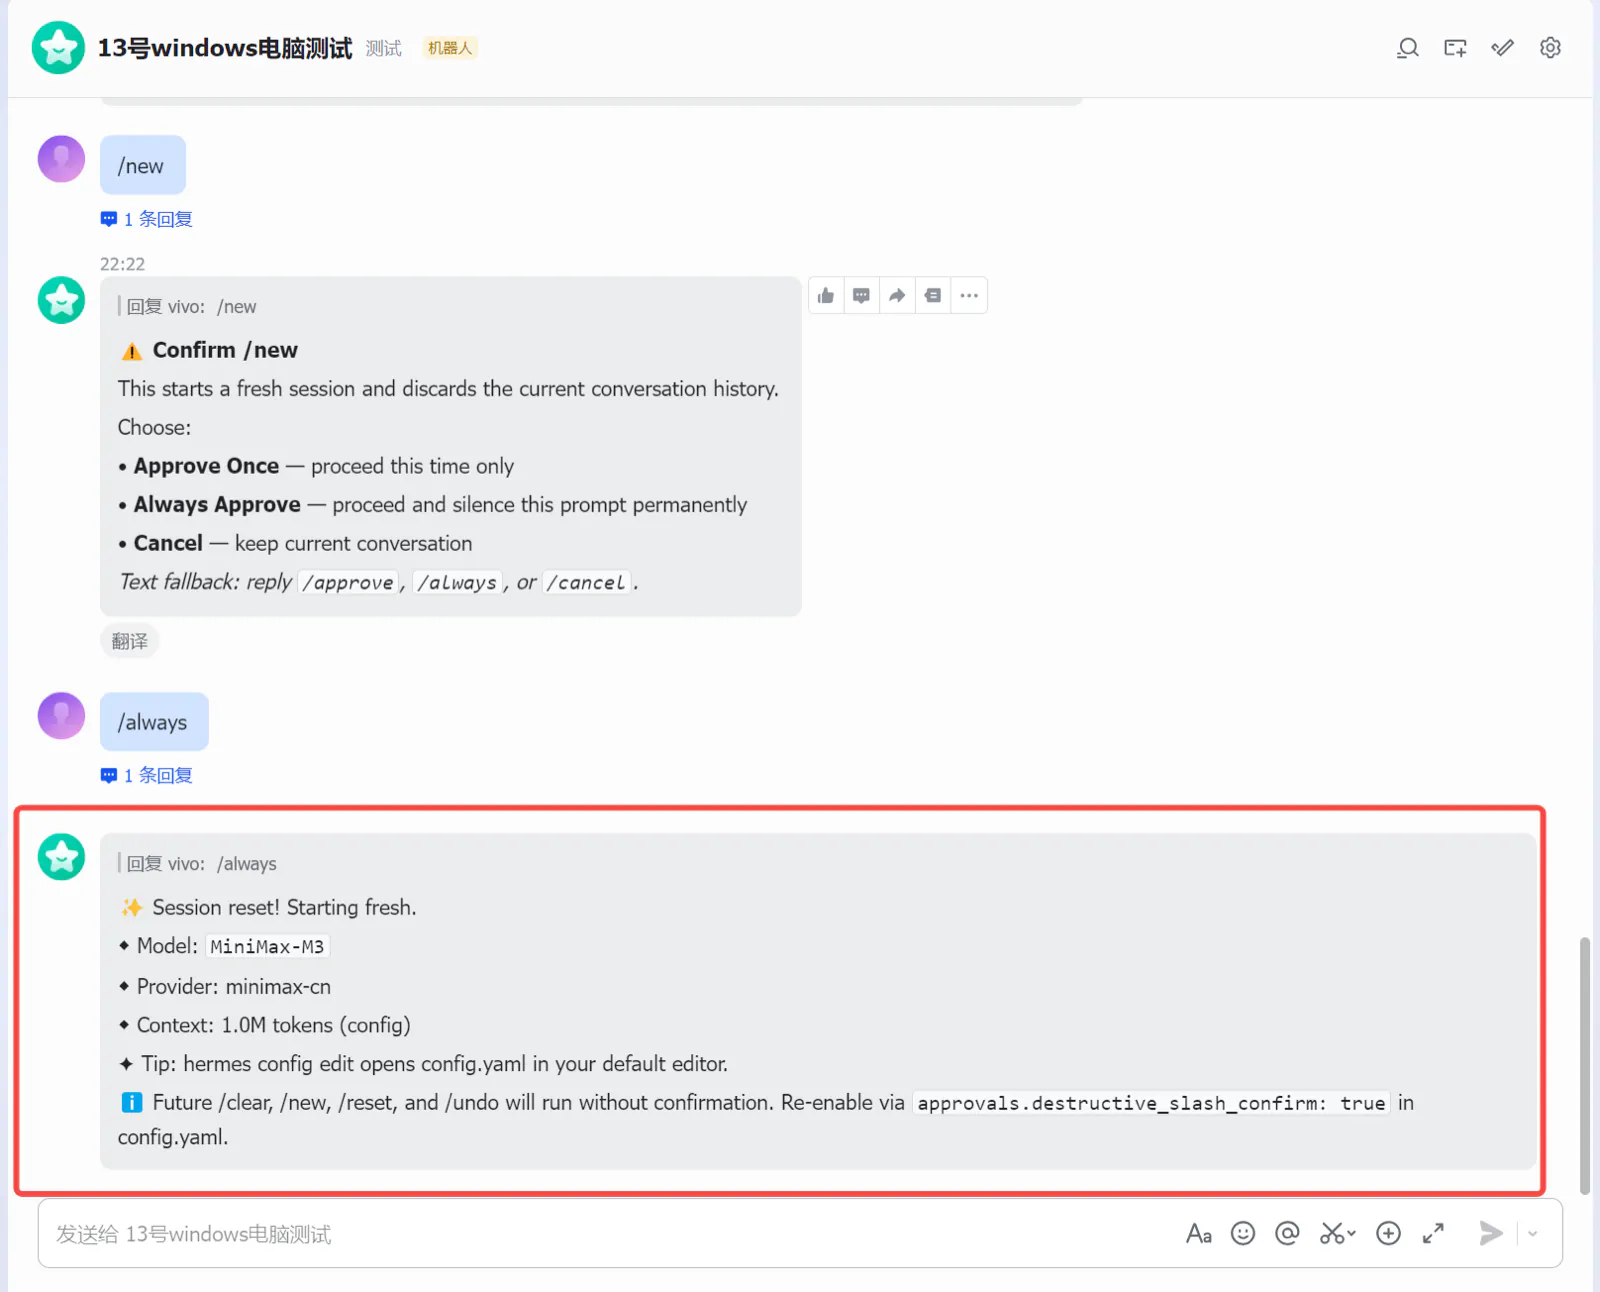Image resolution: width=1600 pixels, height=1292 pixels.
Task: Reply in thread to Confirm /new message
Action: click(x=861, y=295)
